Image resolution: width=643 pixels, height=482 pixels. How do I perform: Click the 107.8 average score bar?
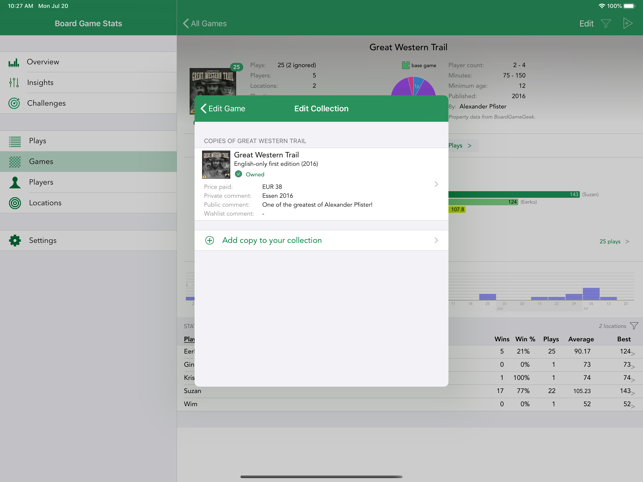(x=457, y=210)
